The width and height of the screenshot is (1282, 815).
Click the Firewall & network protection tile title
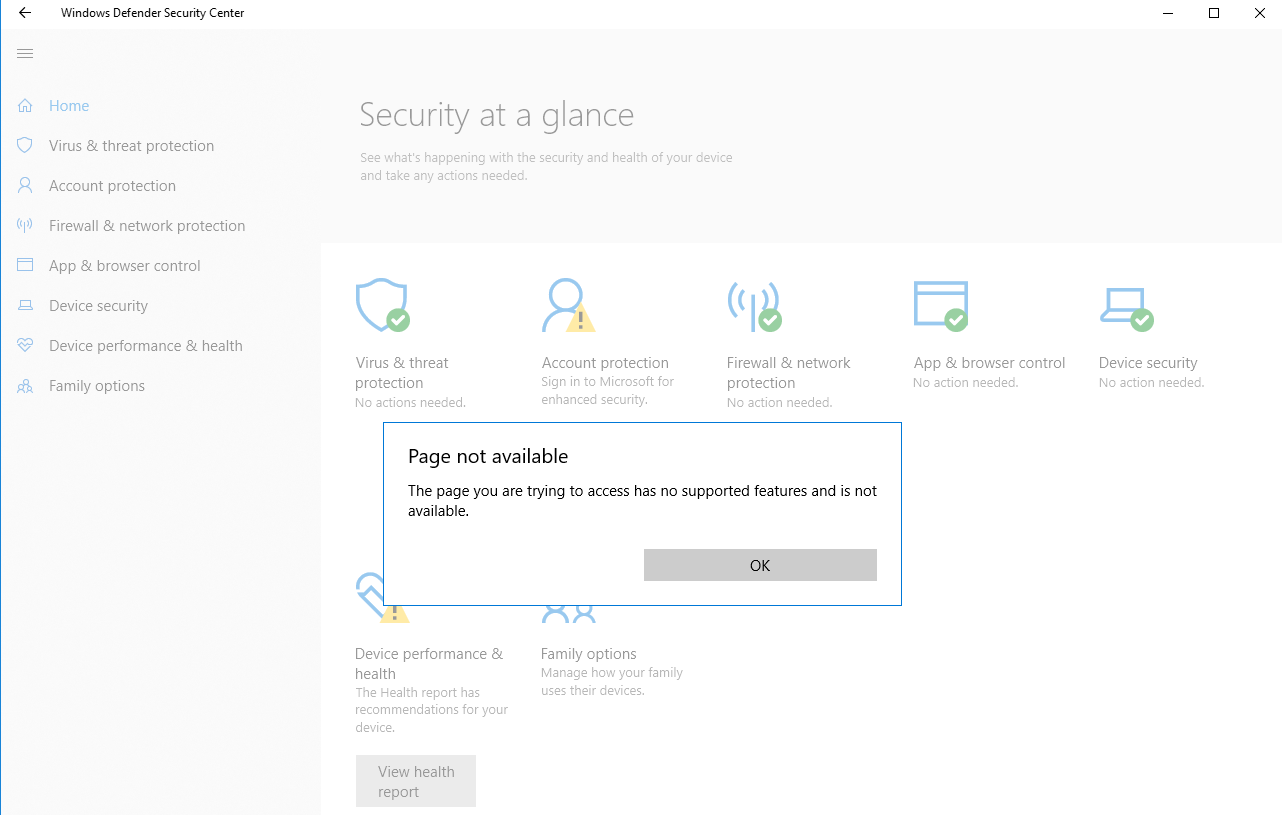789,372
